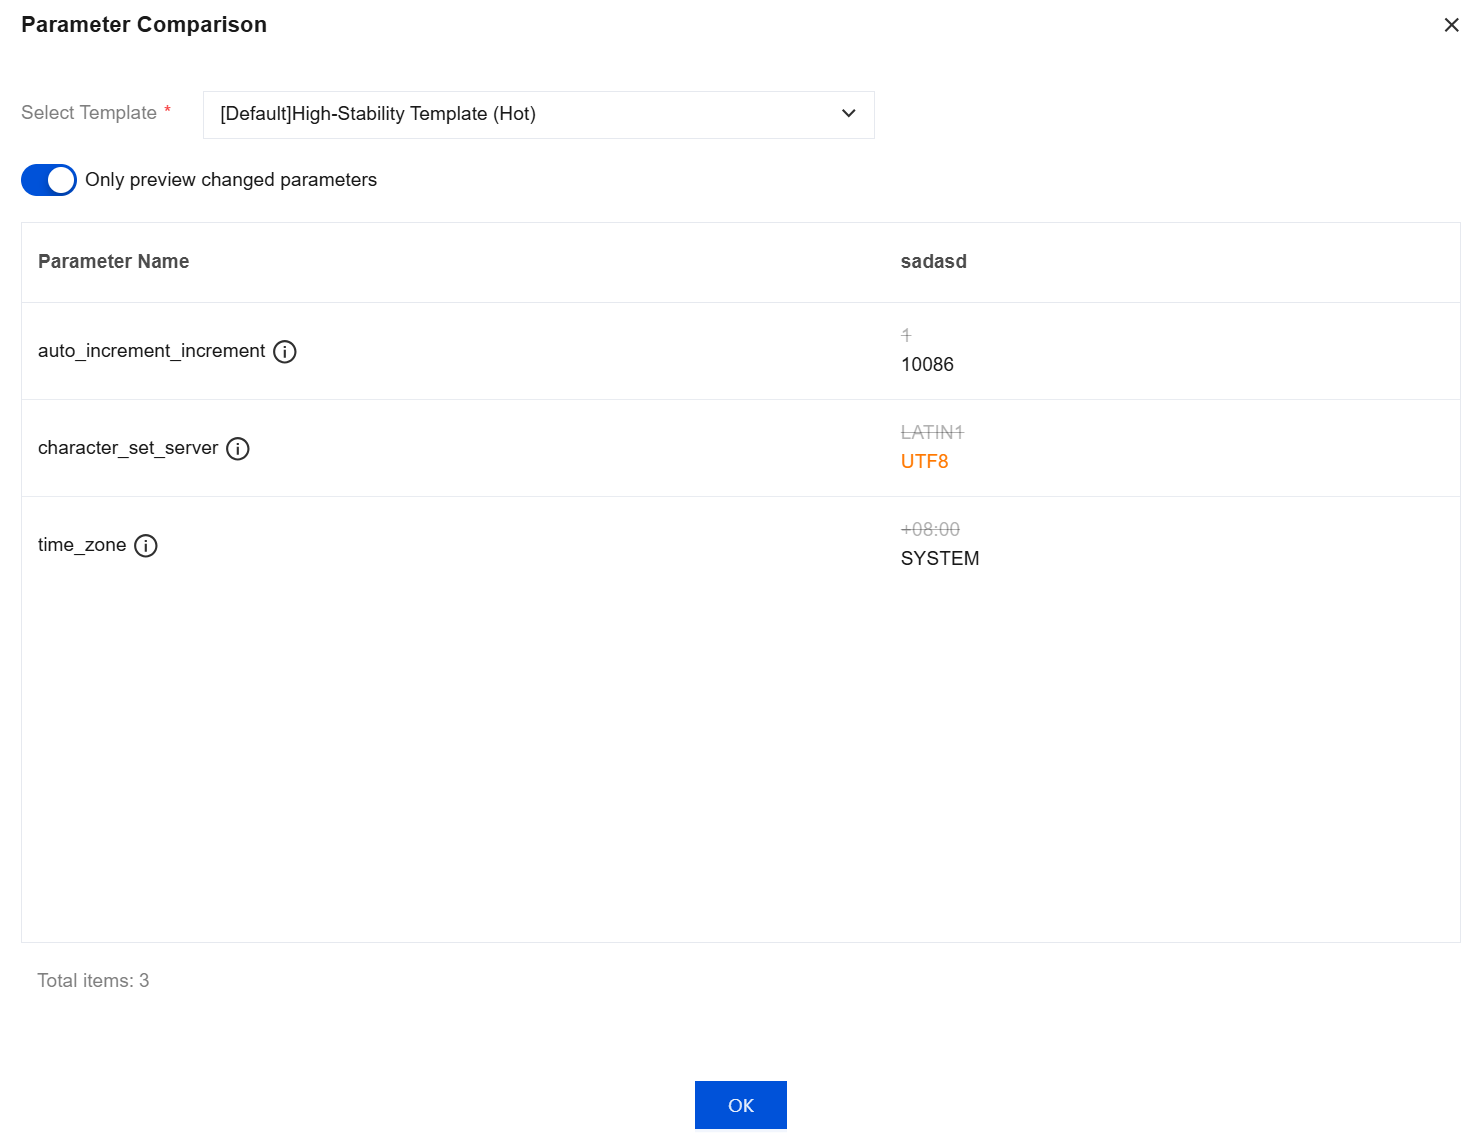Show info for the time_zone parameter
1483x1141 pixels.
tap(146, 546)
